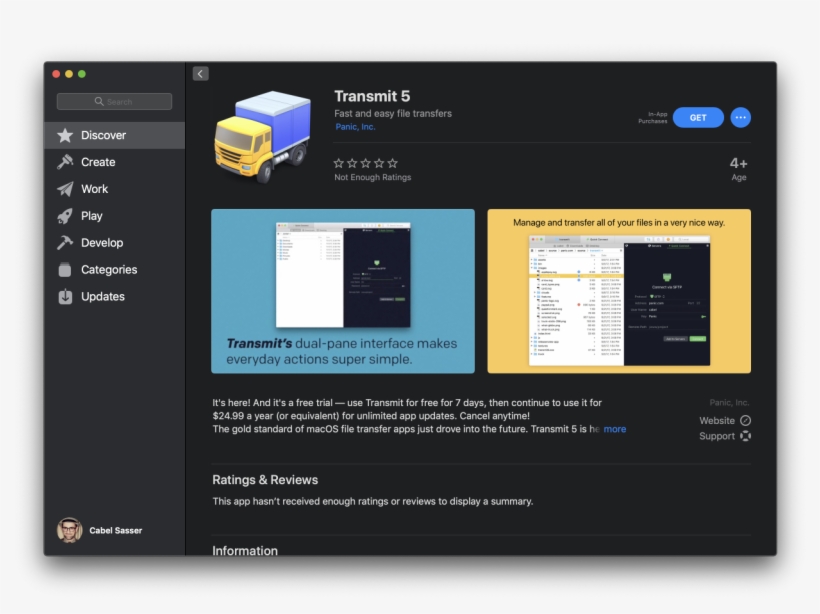The height and width of the screenshot is (614, 820).
Task: Switch to the Discover section label
Action: tap(102, 134)
